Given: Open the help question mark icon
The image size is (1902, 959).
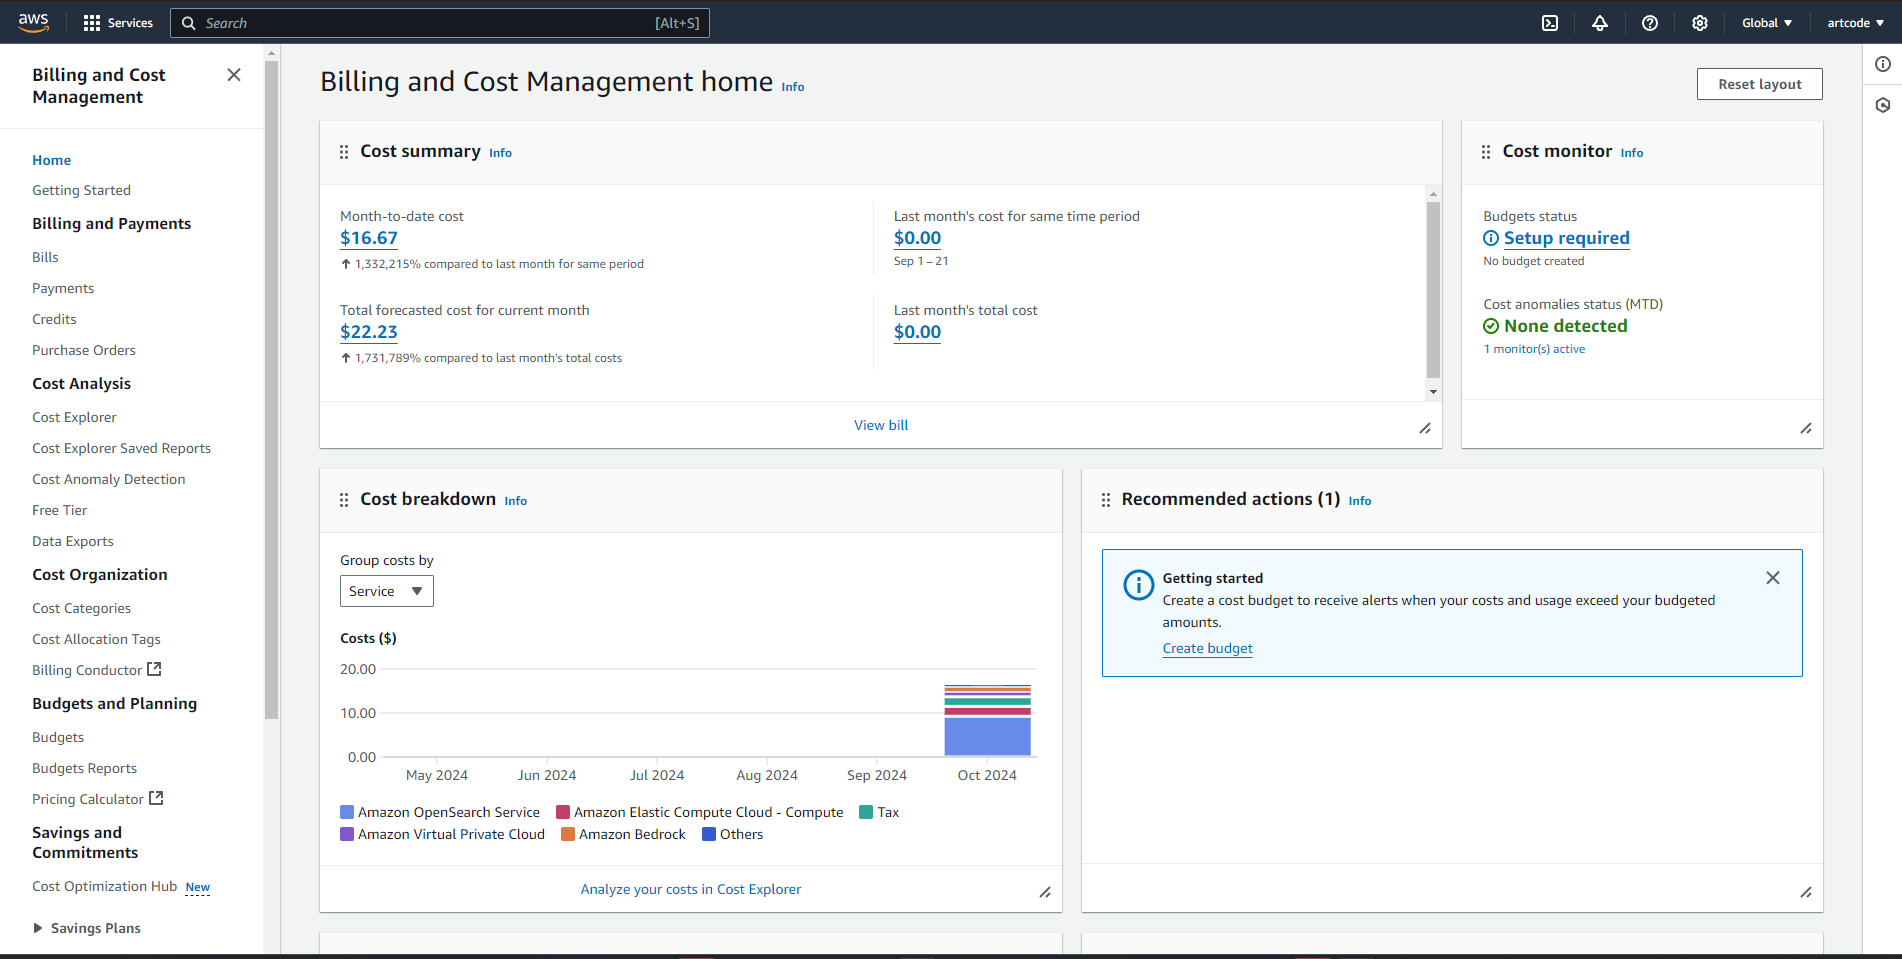Looking at the screenshot, I should click(1650, 23).
